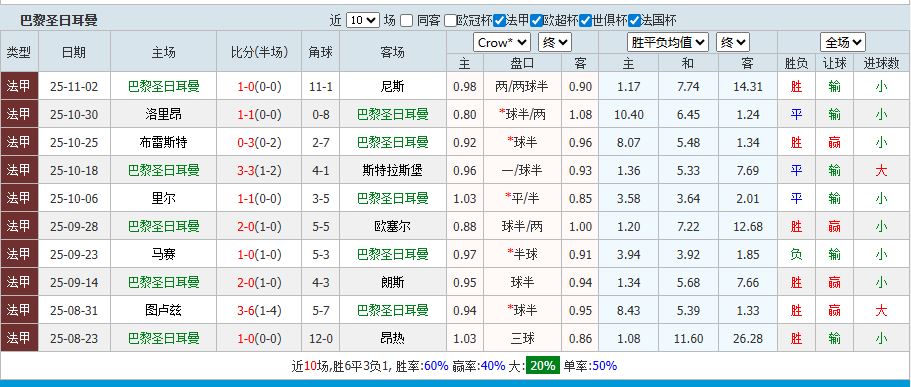The image size is (911, 387).
Task: Click the 负 result in the 马赛 row
Action: click(796, 254)
